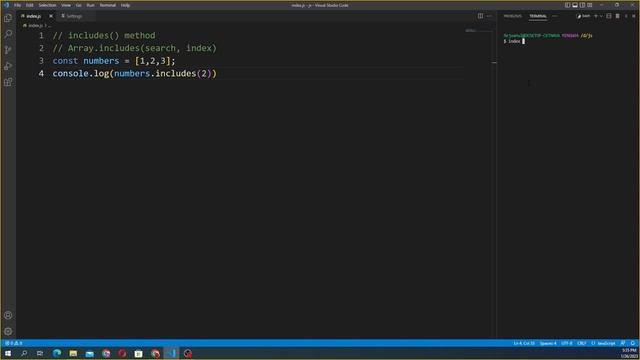Click the split terminal icon
Screen dimensions: 640x360
click(x=609, y=16)
